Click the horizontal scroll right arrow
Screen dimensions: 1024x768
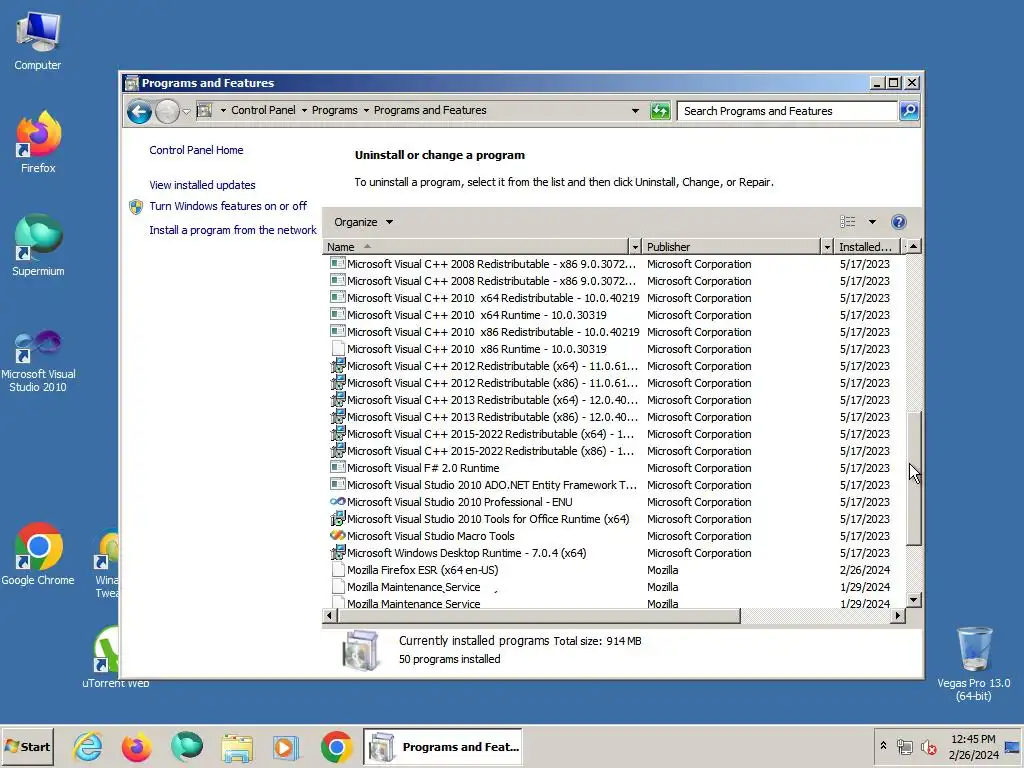pos(898,615)
